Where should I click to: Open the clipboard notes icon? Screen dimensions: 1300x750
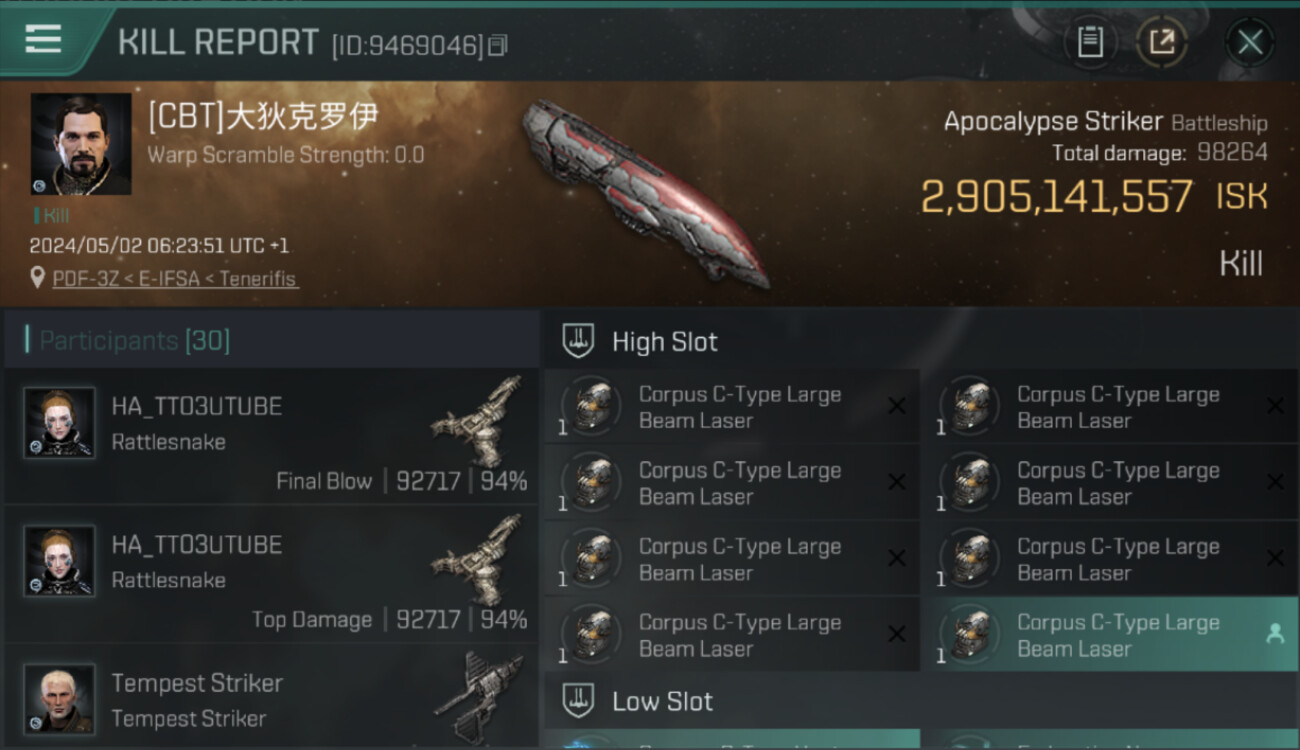(x=1090, y=42)
